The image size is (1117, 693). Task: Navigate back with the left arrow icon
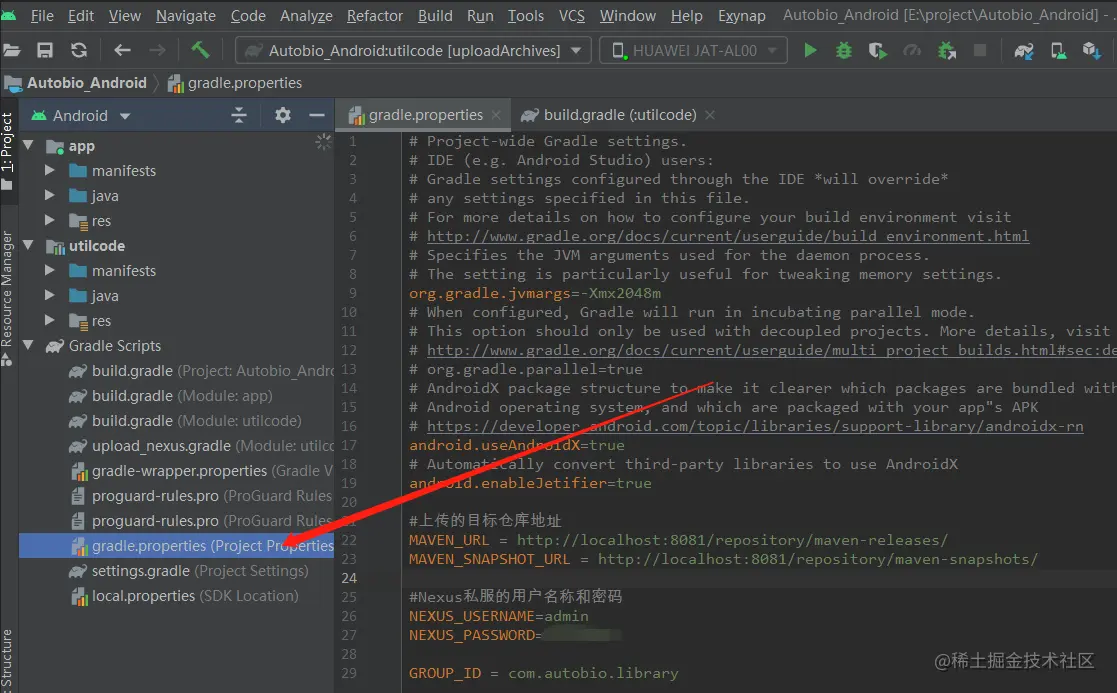[123, 51]
